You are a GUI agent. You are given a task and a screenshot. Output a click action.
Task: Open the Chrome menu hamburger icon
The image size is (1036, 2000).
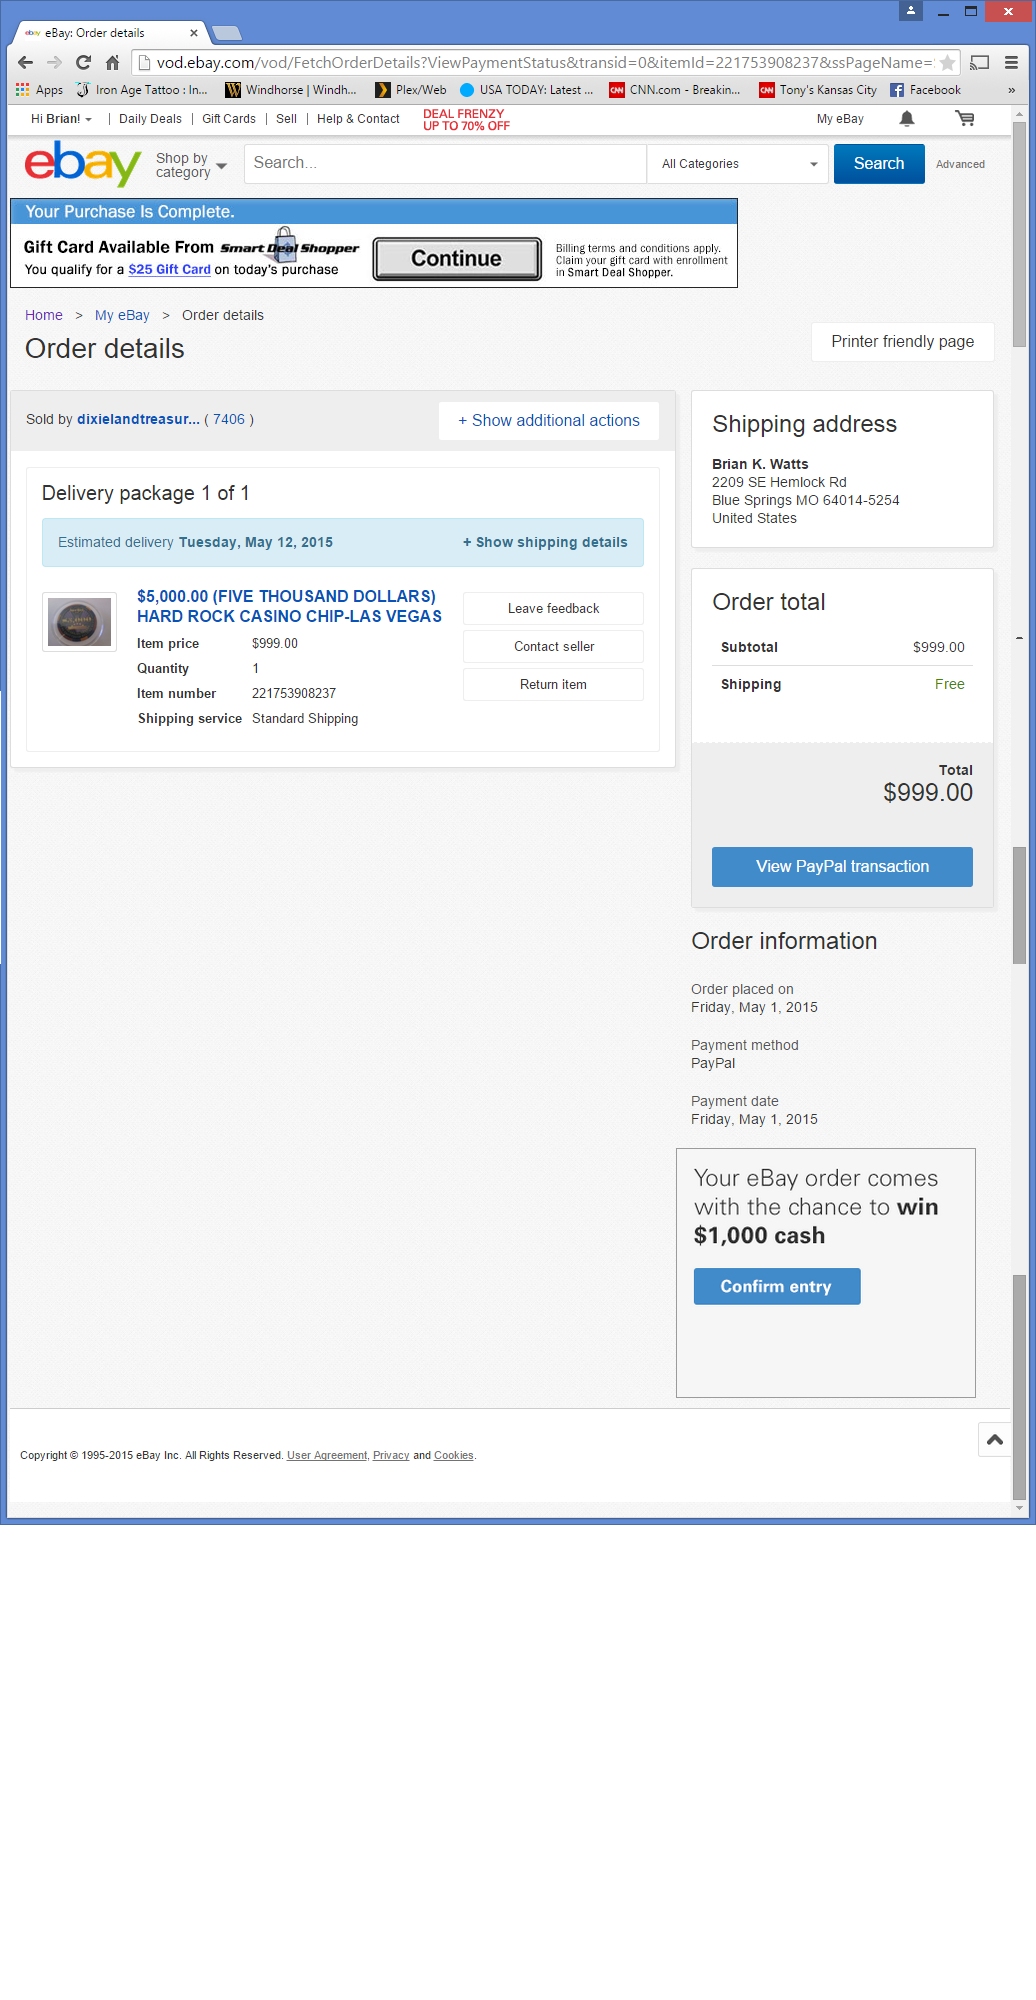pyautogui.click(x=1011, y=62)
